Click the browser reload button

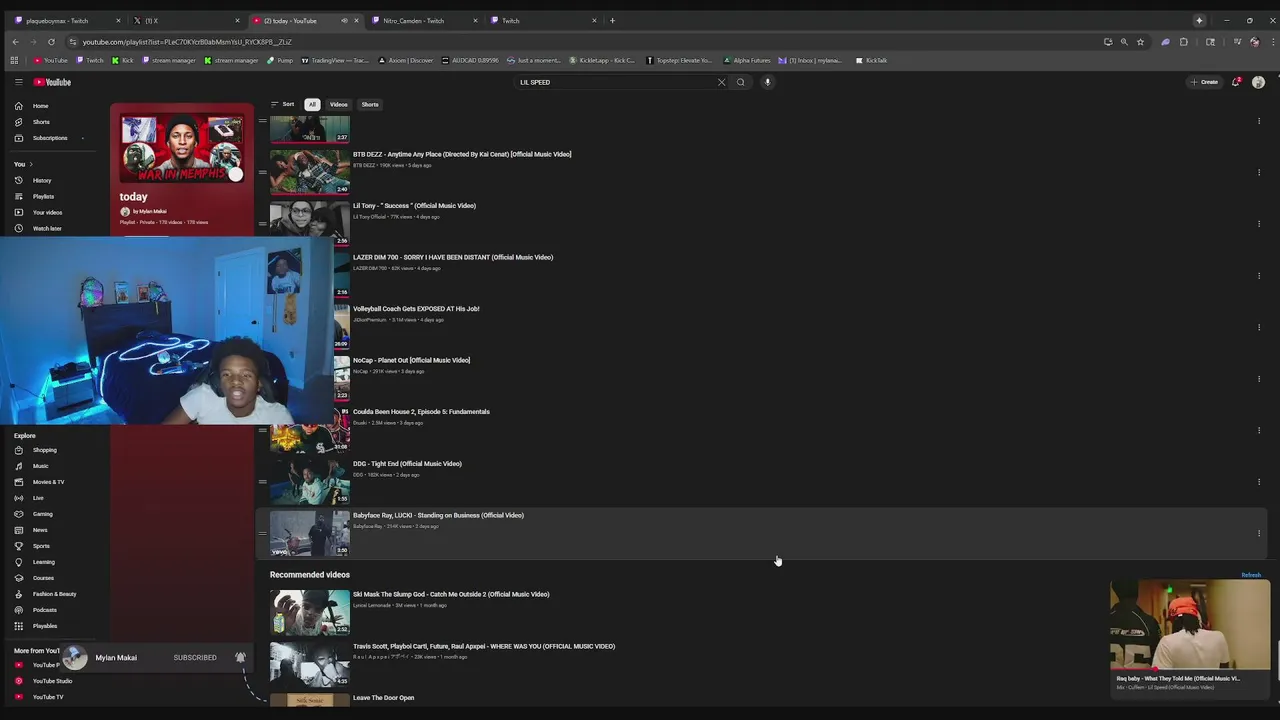pos(51,42)
